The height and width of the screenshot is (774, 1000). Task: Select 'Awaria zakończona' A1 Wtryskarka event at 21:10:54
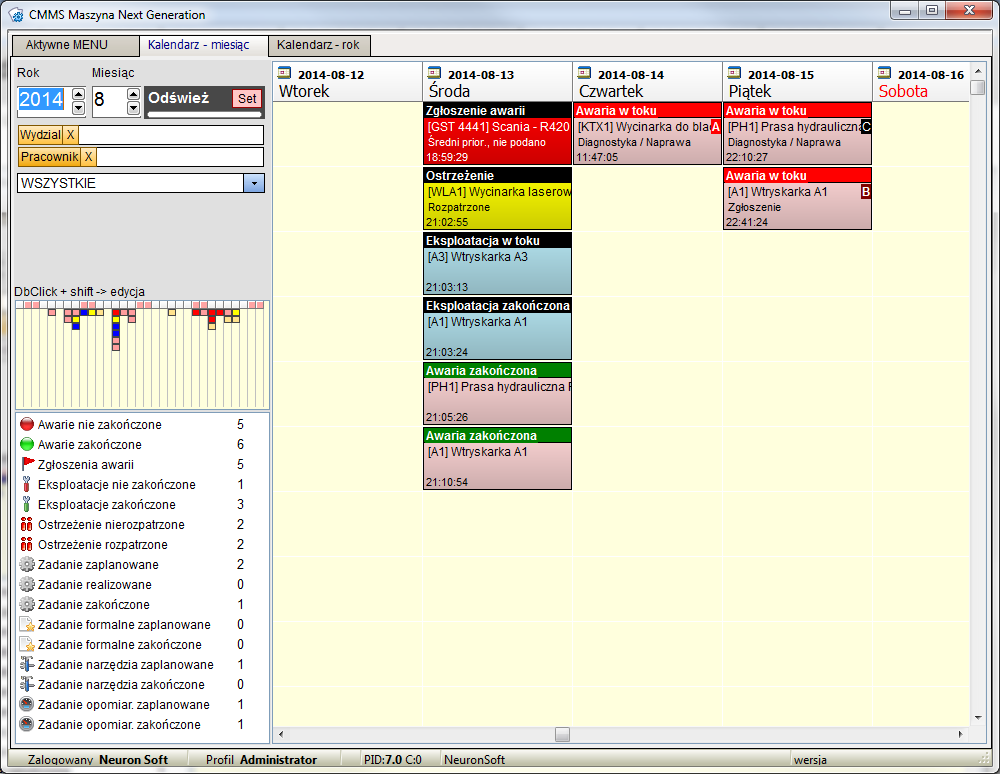[x=497, y=458]
